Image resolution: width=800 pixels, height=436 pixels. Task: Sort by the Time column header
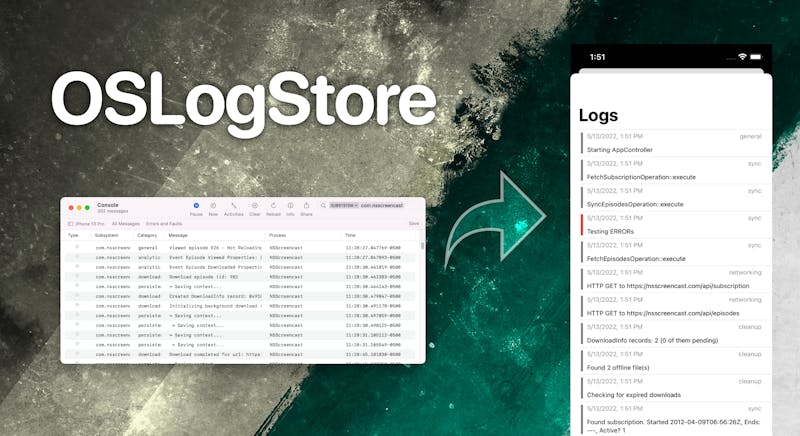click(350, 235)
